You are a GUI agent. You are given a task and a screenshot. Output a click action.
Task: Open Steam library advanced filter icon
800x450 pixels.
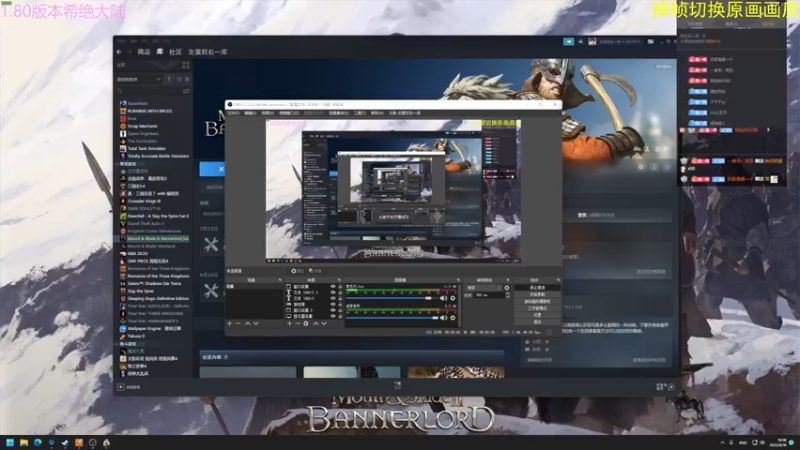pos(186,91)
